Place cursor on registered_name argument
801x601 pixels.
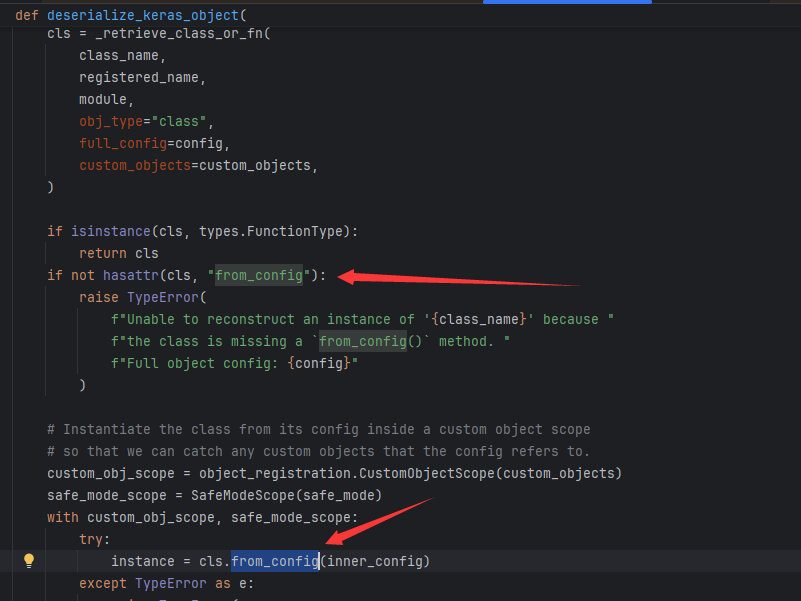(142, 78)
